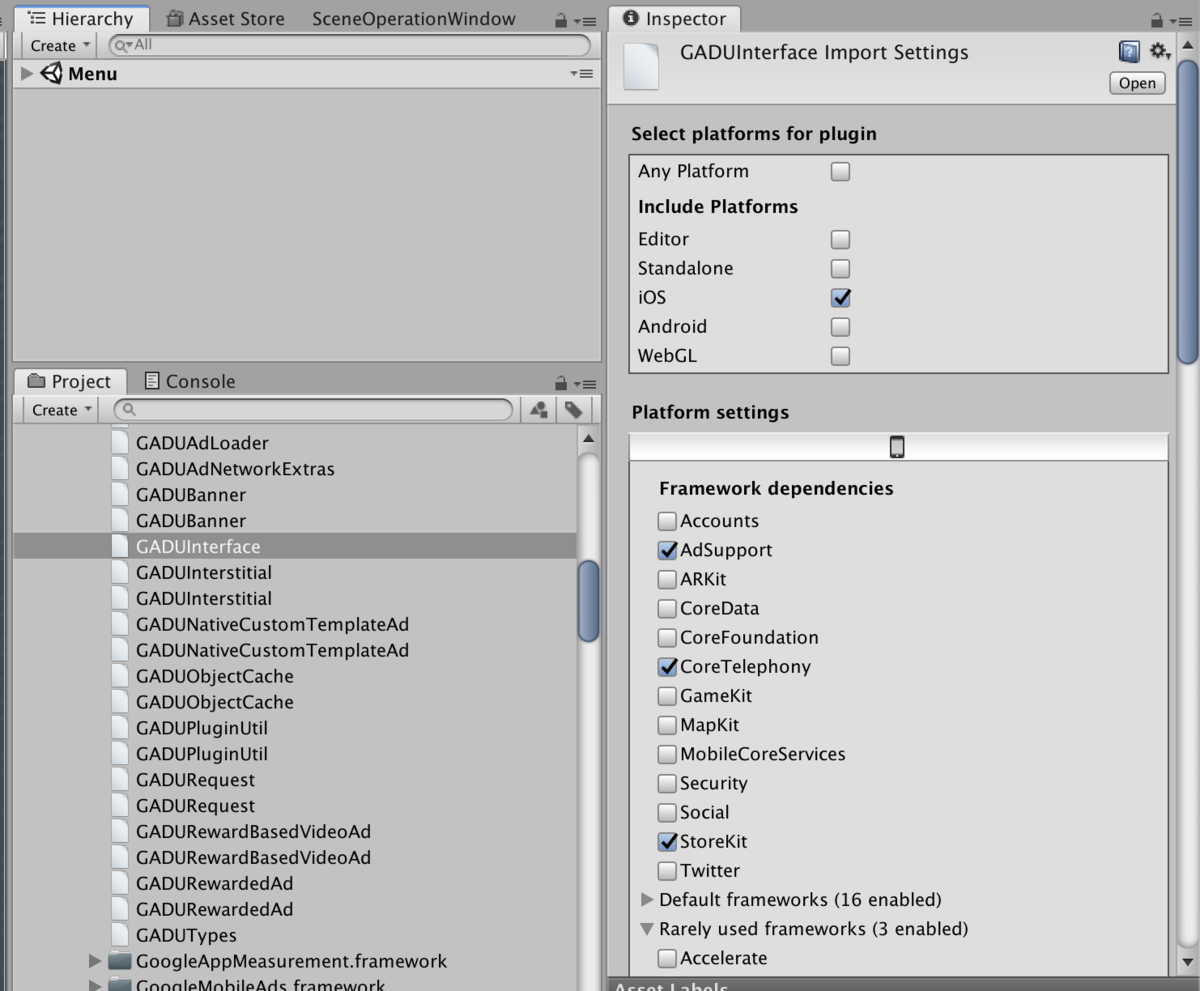Enable the Editor platform checkbox

840,240
